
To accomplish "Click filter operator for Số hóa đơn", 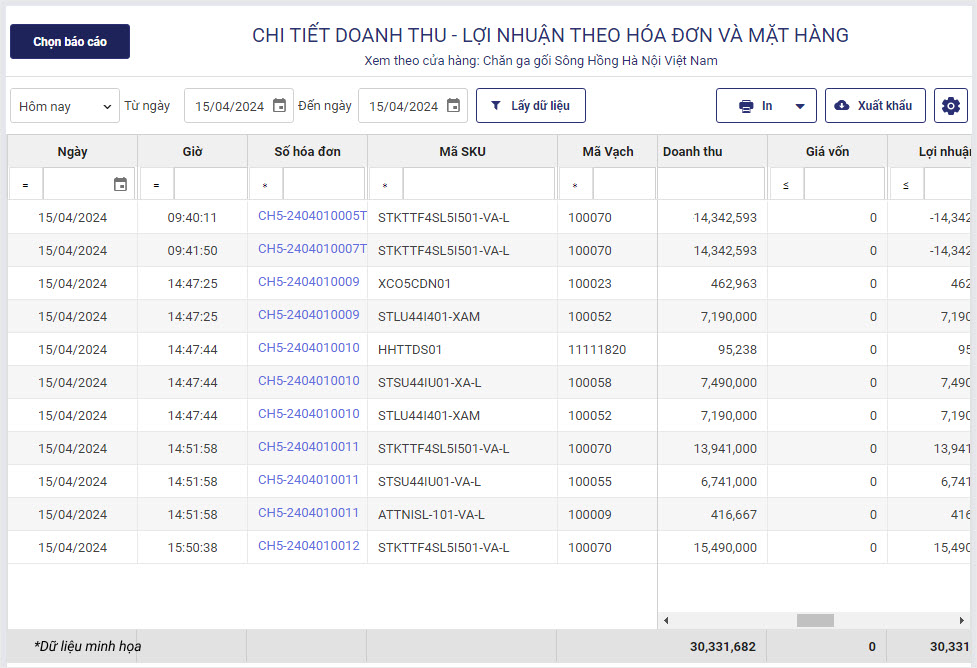I will click(x=265, y=185).
